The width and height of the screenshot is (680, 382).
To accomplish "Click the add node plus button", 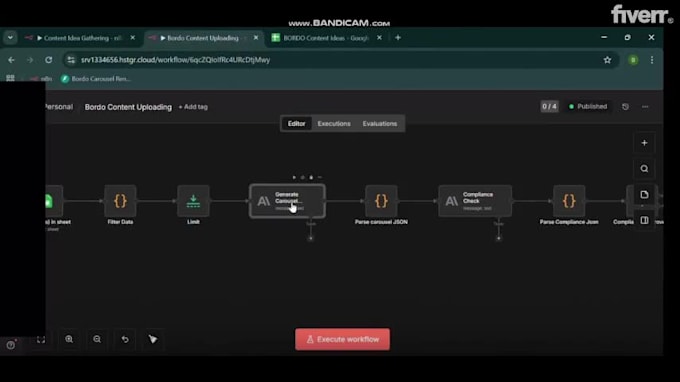I will click(x=644, y=143).
